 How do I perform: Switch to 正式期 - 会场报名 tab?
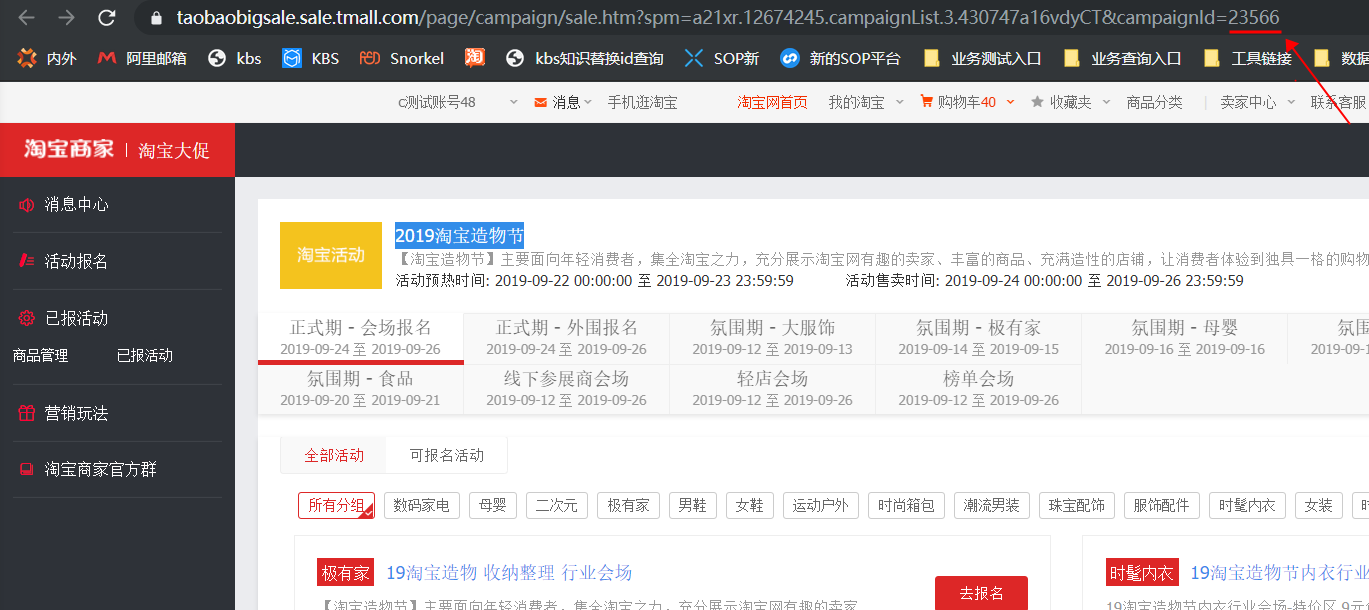[x=361, y=337]
